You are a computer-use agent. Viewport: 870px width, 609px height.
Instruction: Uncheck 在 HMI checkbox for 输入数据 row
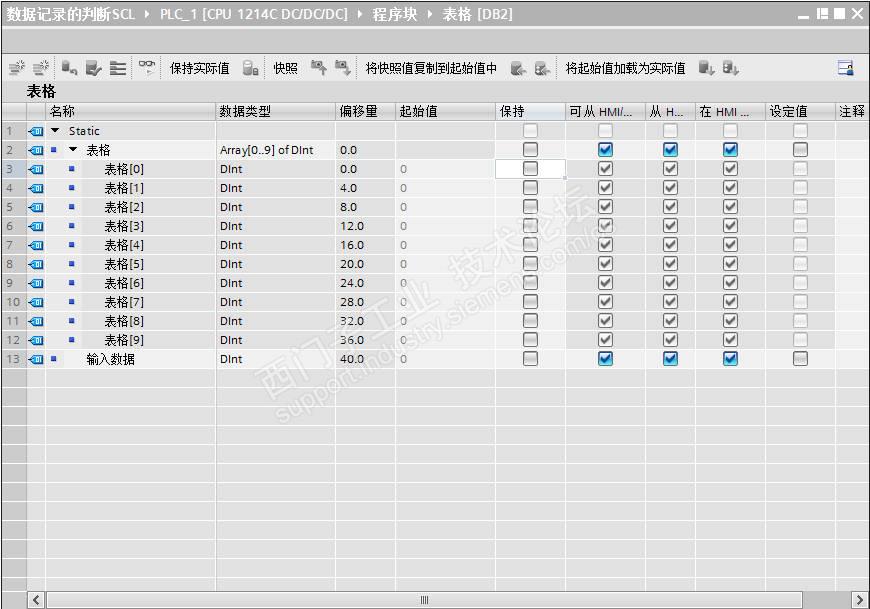[730, 359]
